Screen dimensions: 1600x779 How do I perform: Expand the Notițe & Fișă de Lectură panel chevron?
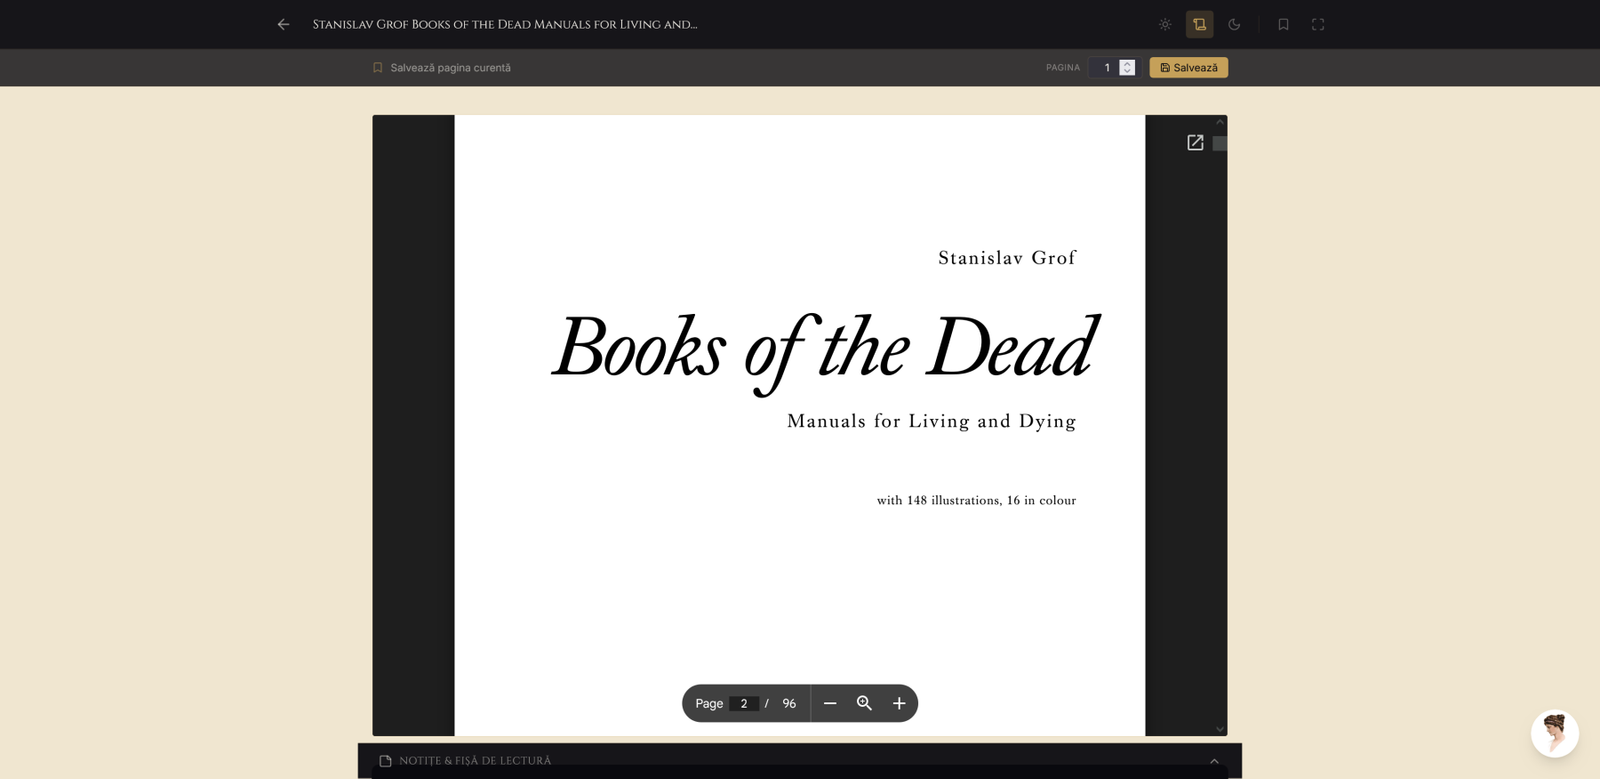[x=1214, y=761]
